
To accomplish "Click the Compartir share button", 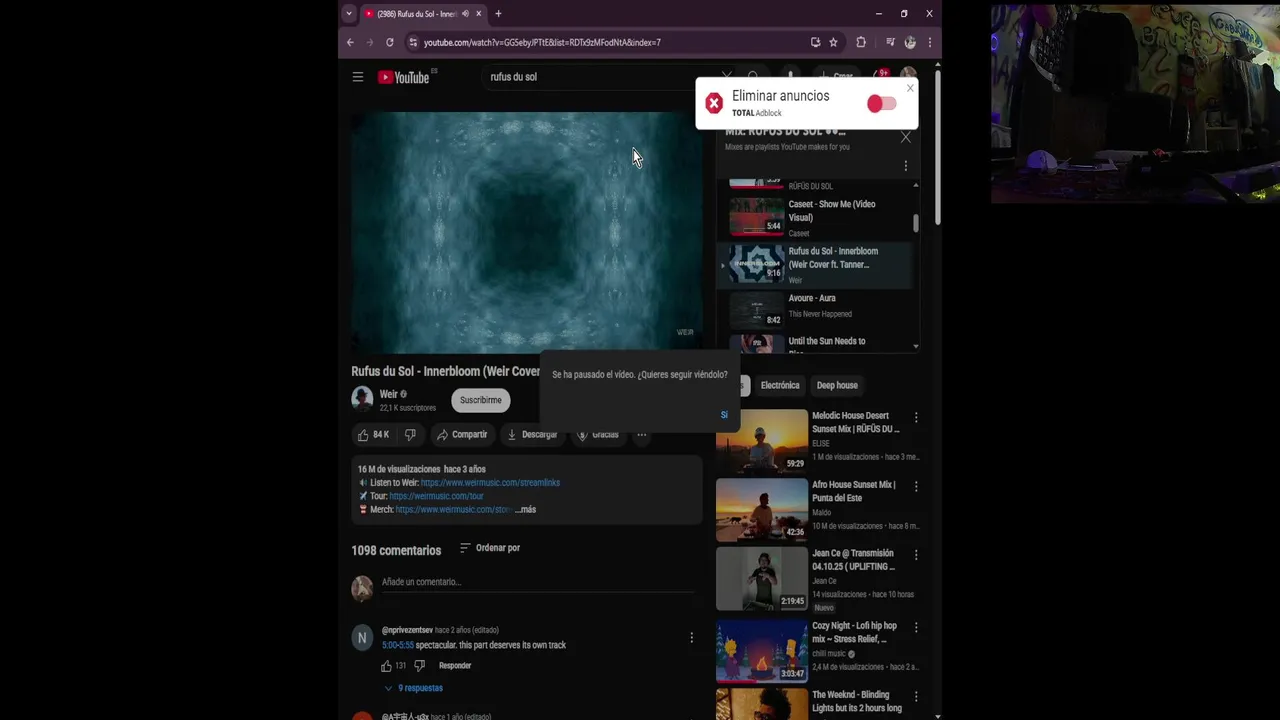I will pyautogui.click(x=462, y=435).
